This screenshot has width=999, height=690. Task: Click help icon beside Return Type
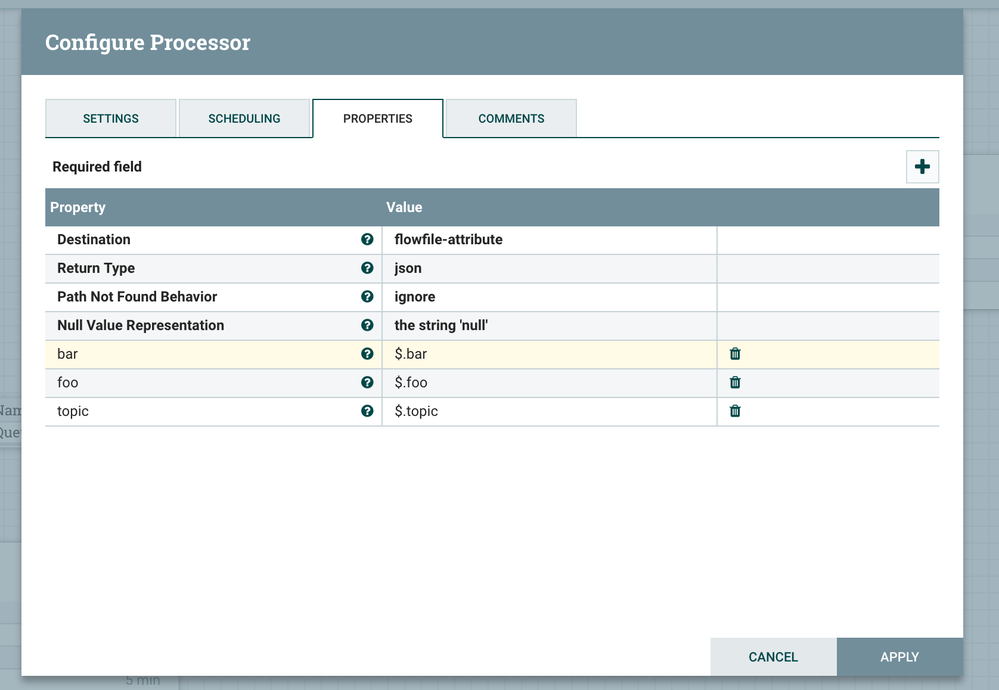tap(367, 268)
